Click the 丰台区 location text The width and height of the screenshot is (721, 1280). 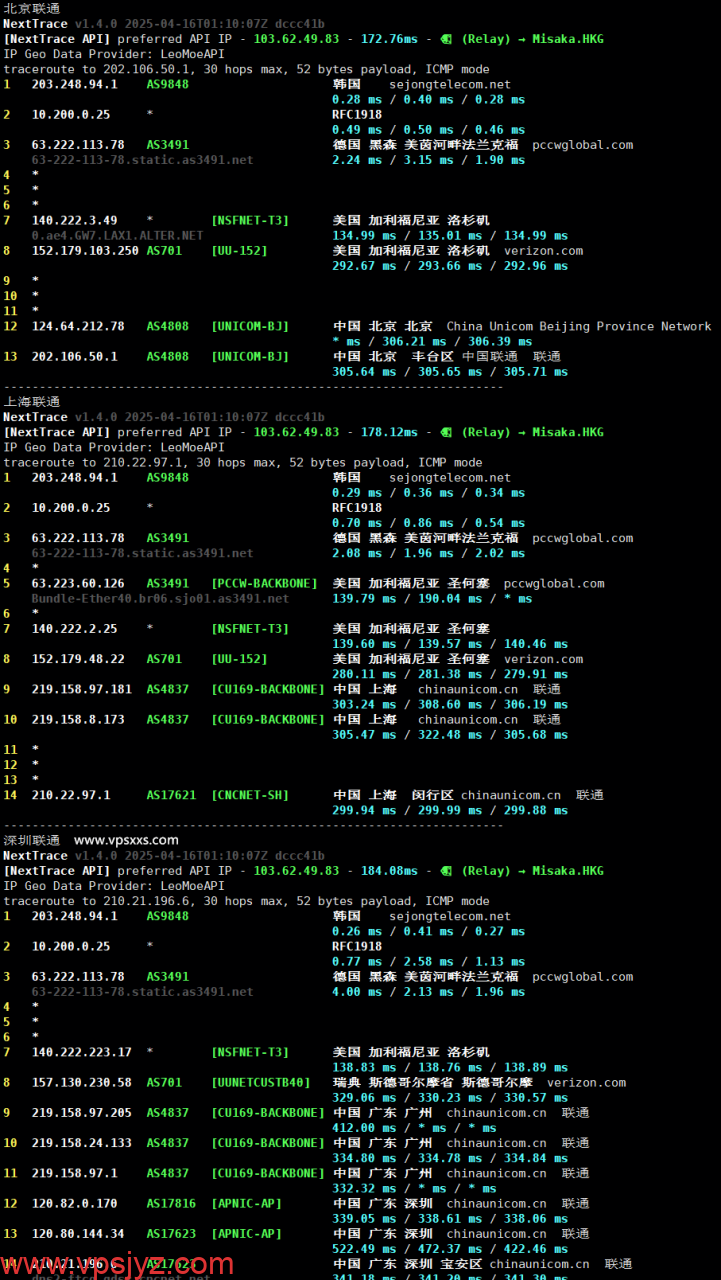pyautogui.click(x=433, y=356)
